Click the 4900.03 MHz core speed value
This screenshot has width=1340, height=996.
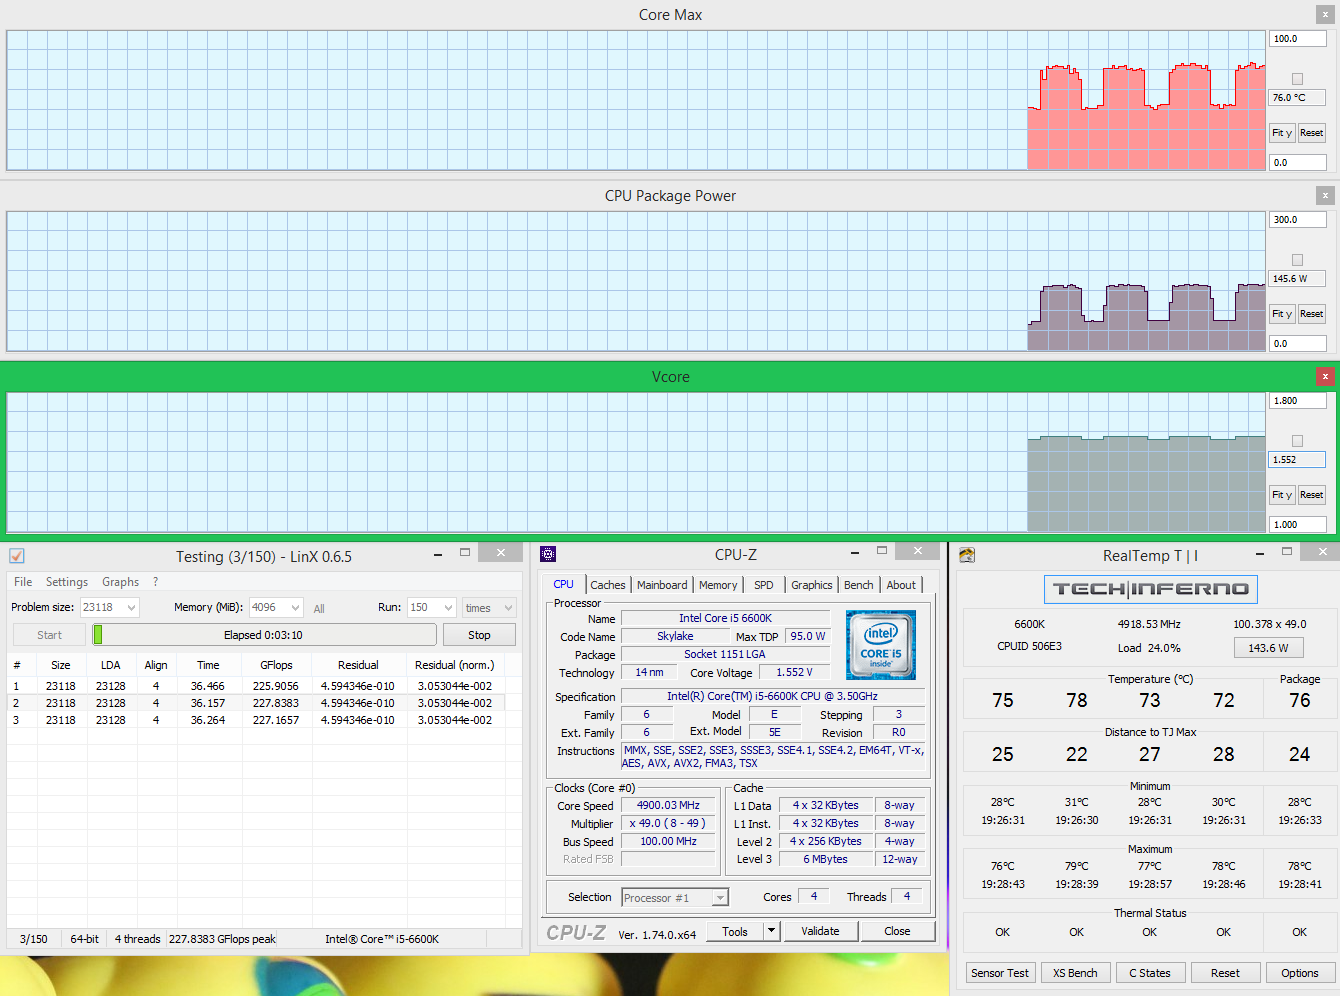point(668,806)
